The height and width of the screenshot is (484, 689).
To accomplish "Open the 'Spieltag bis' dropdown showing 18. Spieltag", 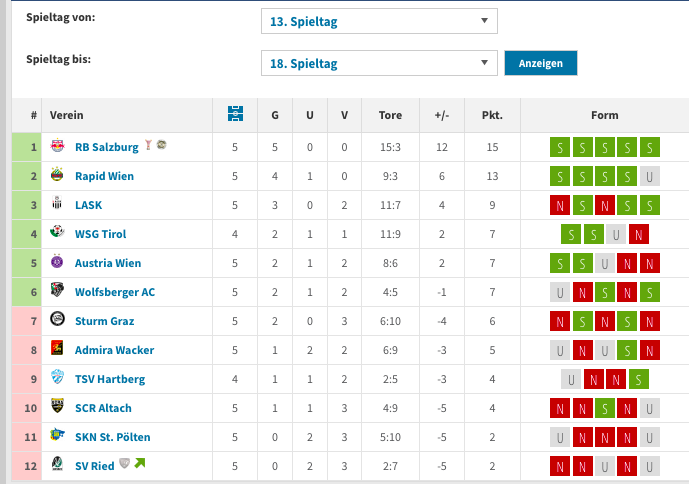I will tap(379, 63).
